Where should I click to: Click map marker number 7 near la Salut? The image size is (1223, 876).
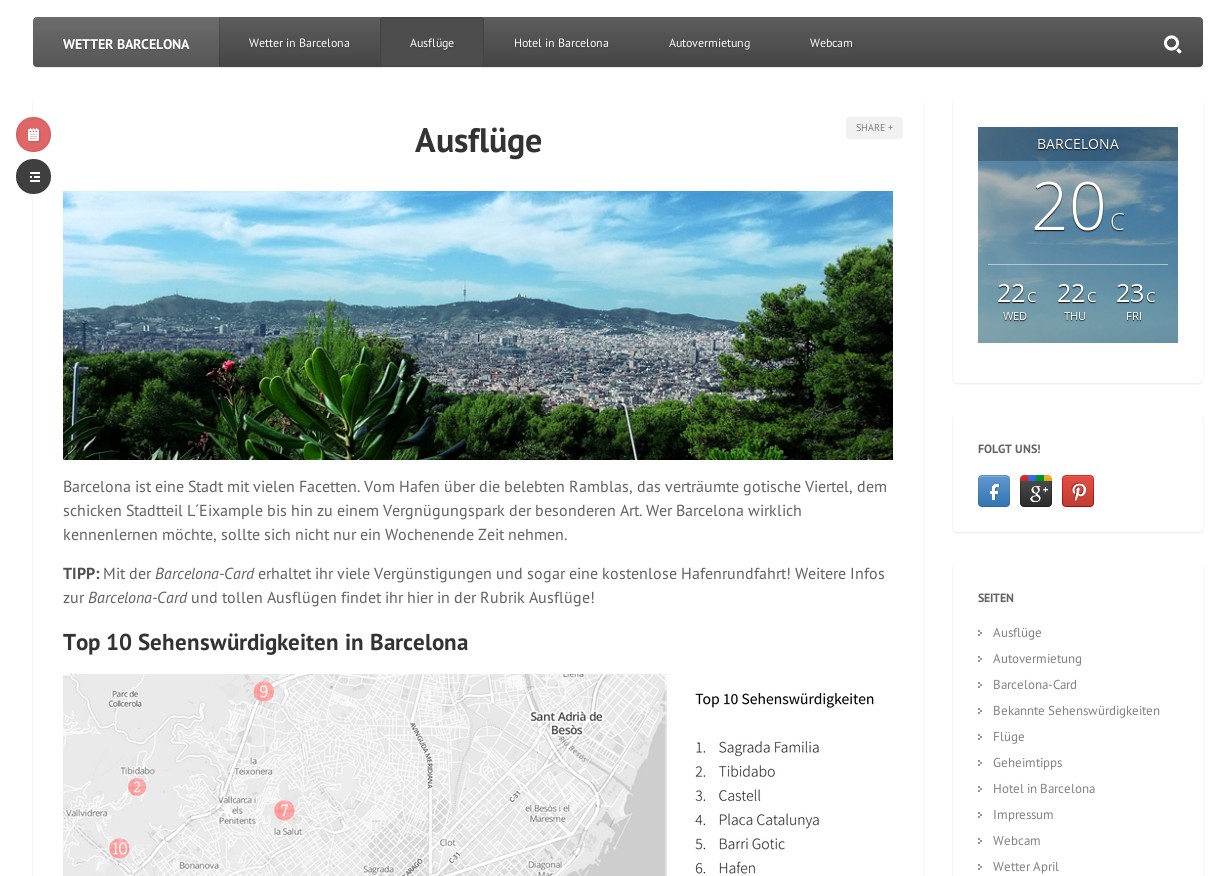pyautogui.click(x=284, y=811)
